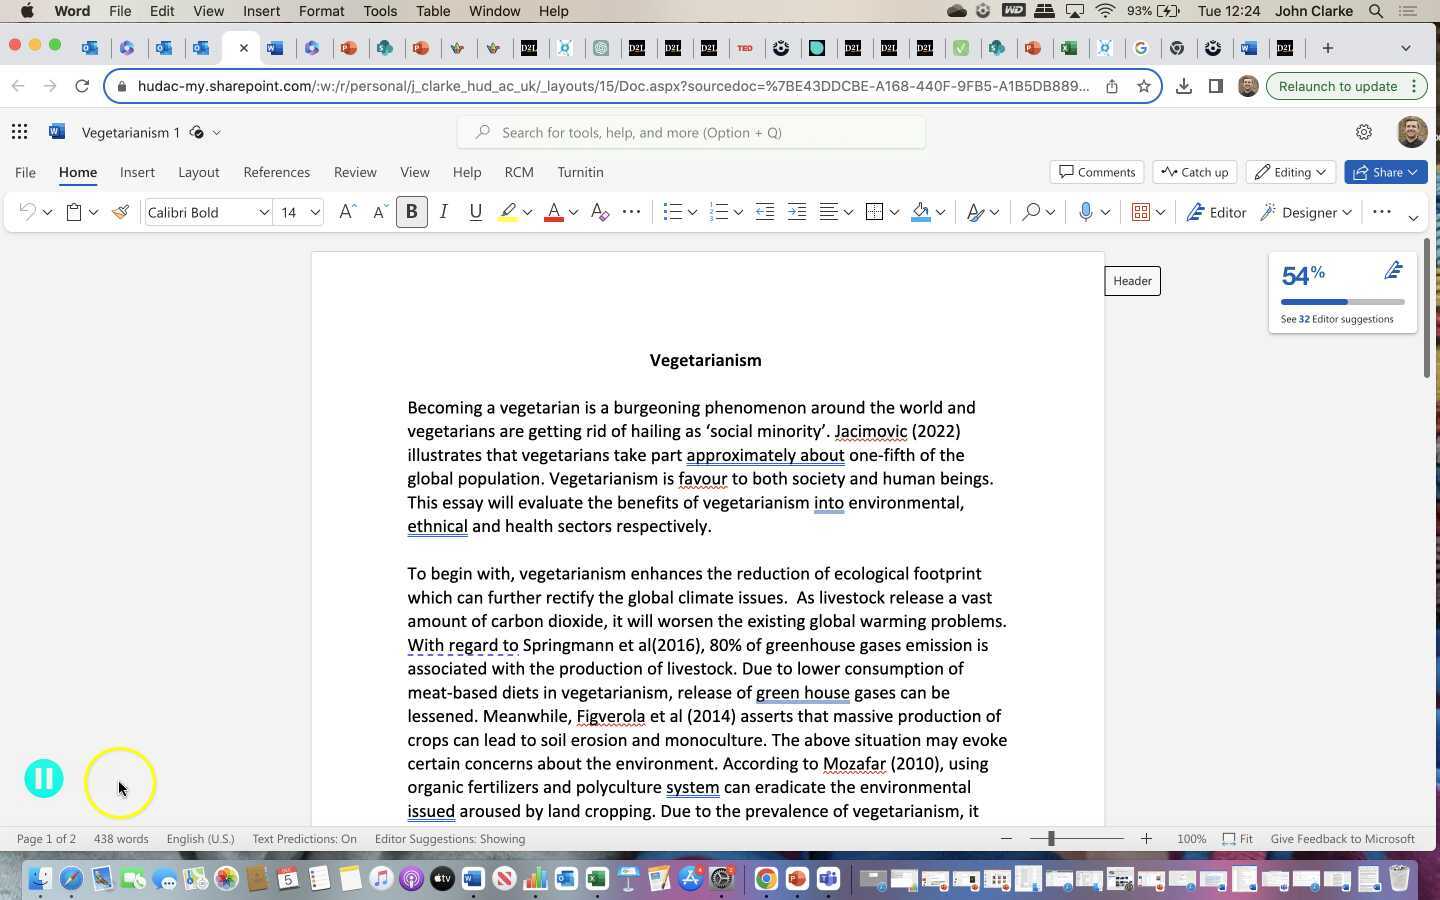Select the Format Painter tool
Viewport: 1440px width, 900px height.
pos(119,212)
